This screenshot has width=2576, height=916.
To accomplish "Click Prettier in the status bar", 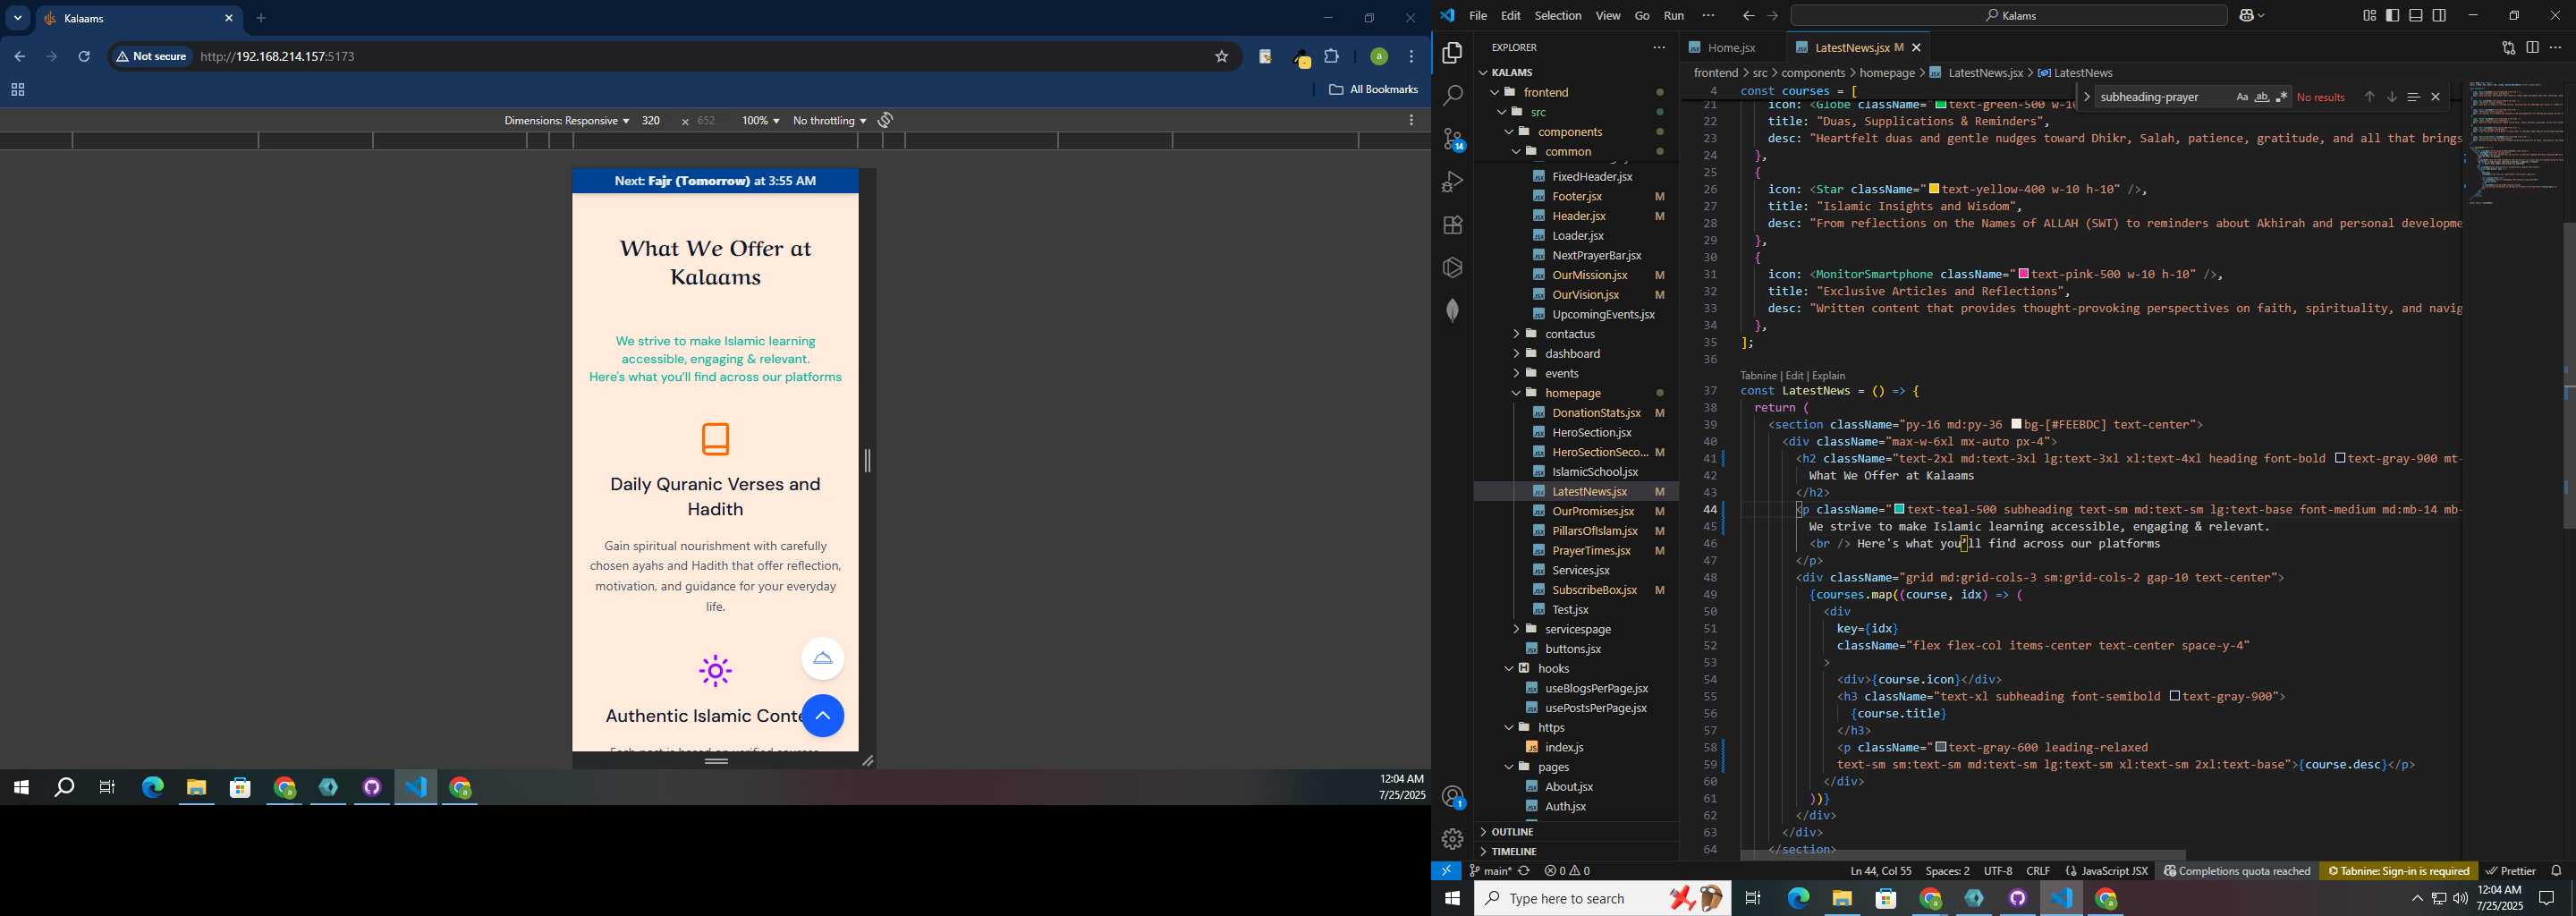I will pos(2510,871).
